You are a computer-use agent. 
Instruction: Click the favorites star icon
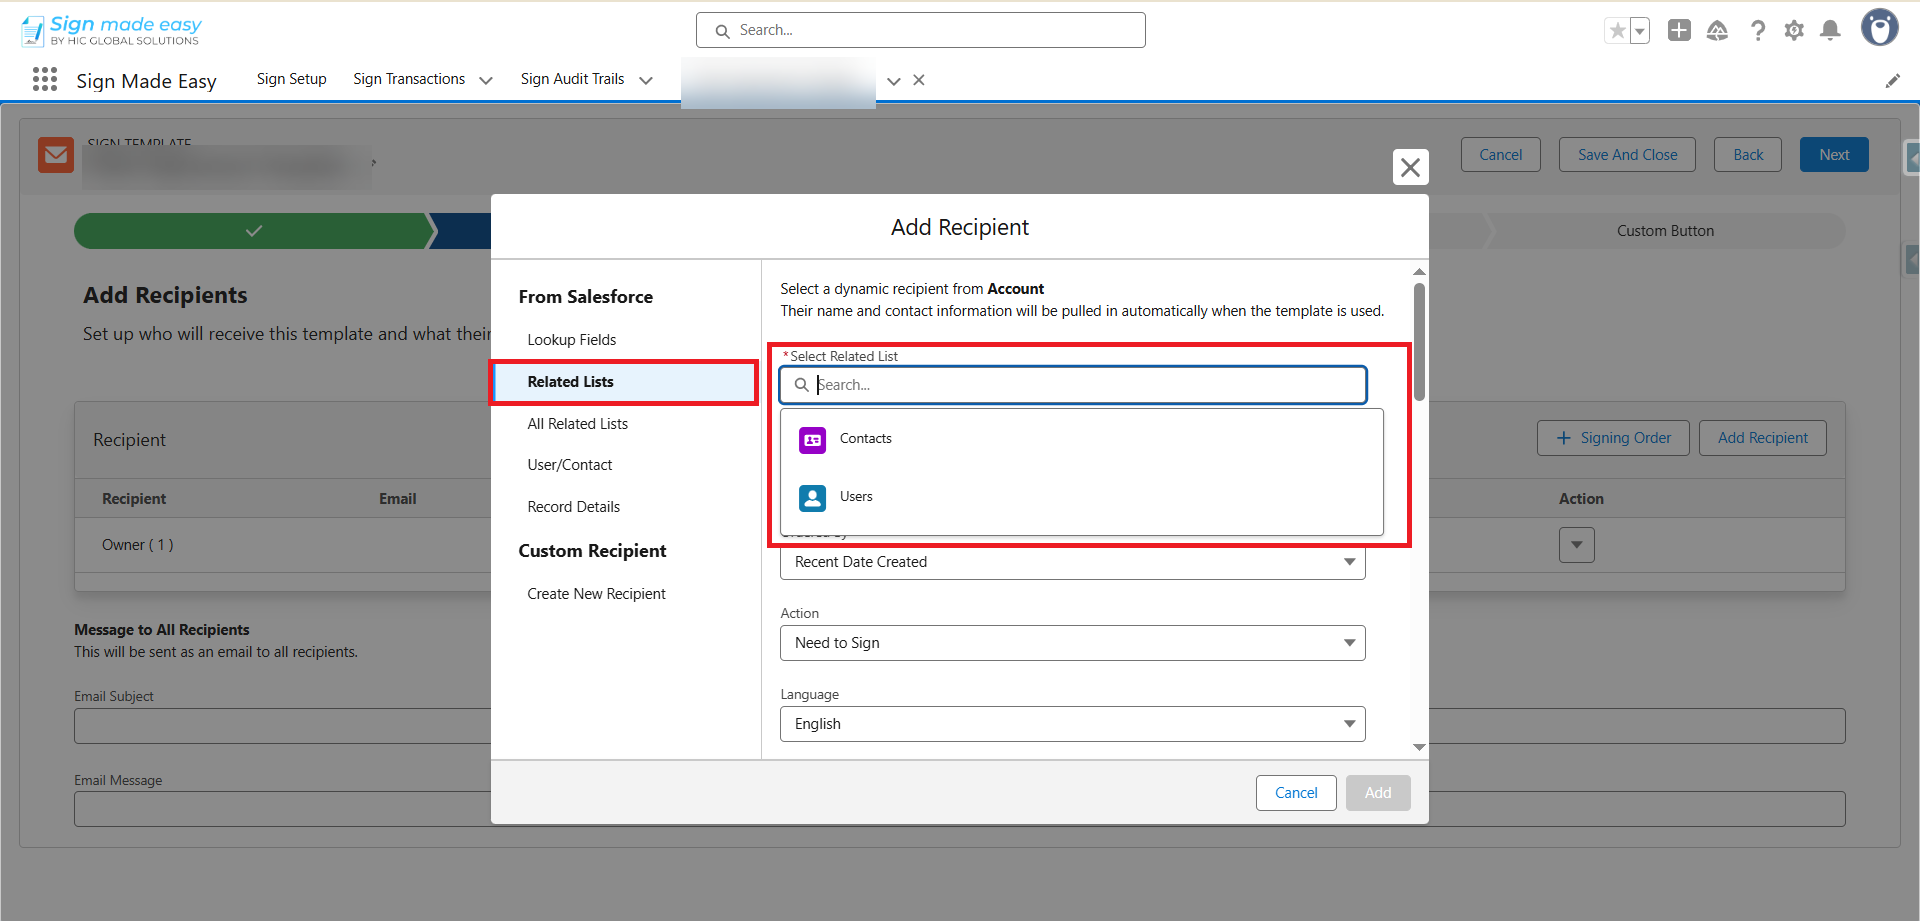tap(1617, 31)
